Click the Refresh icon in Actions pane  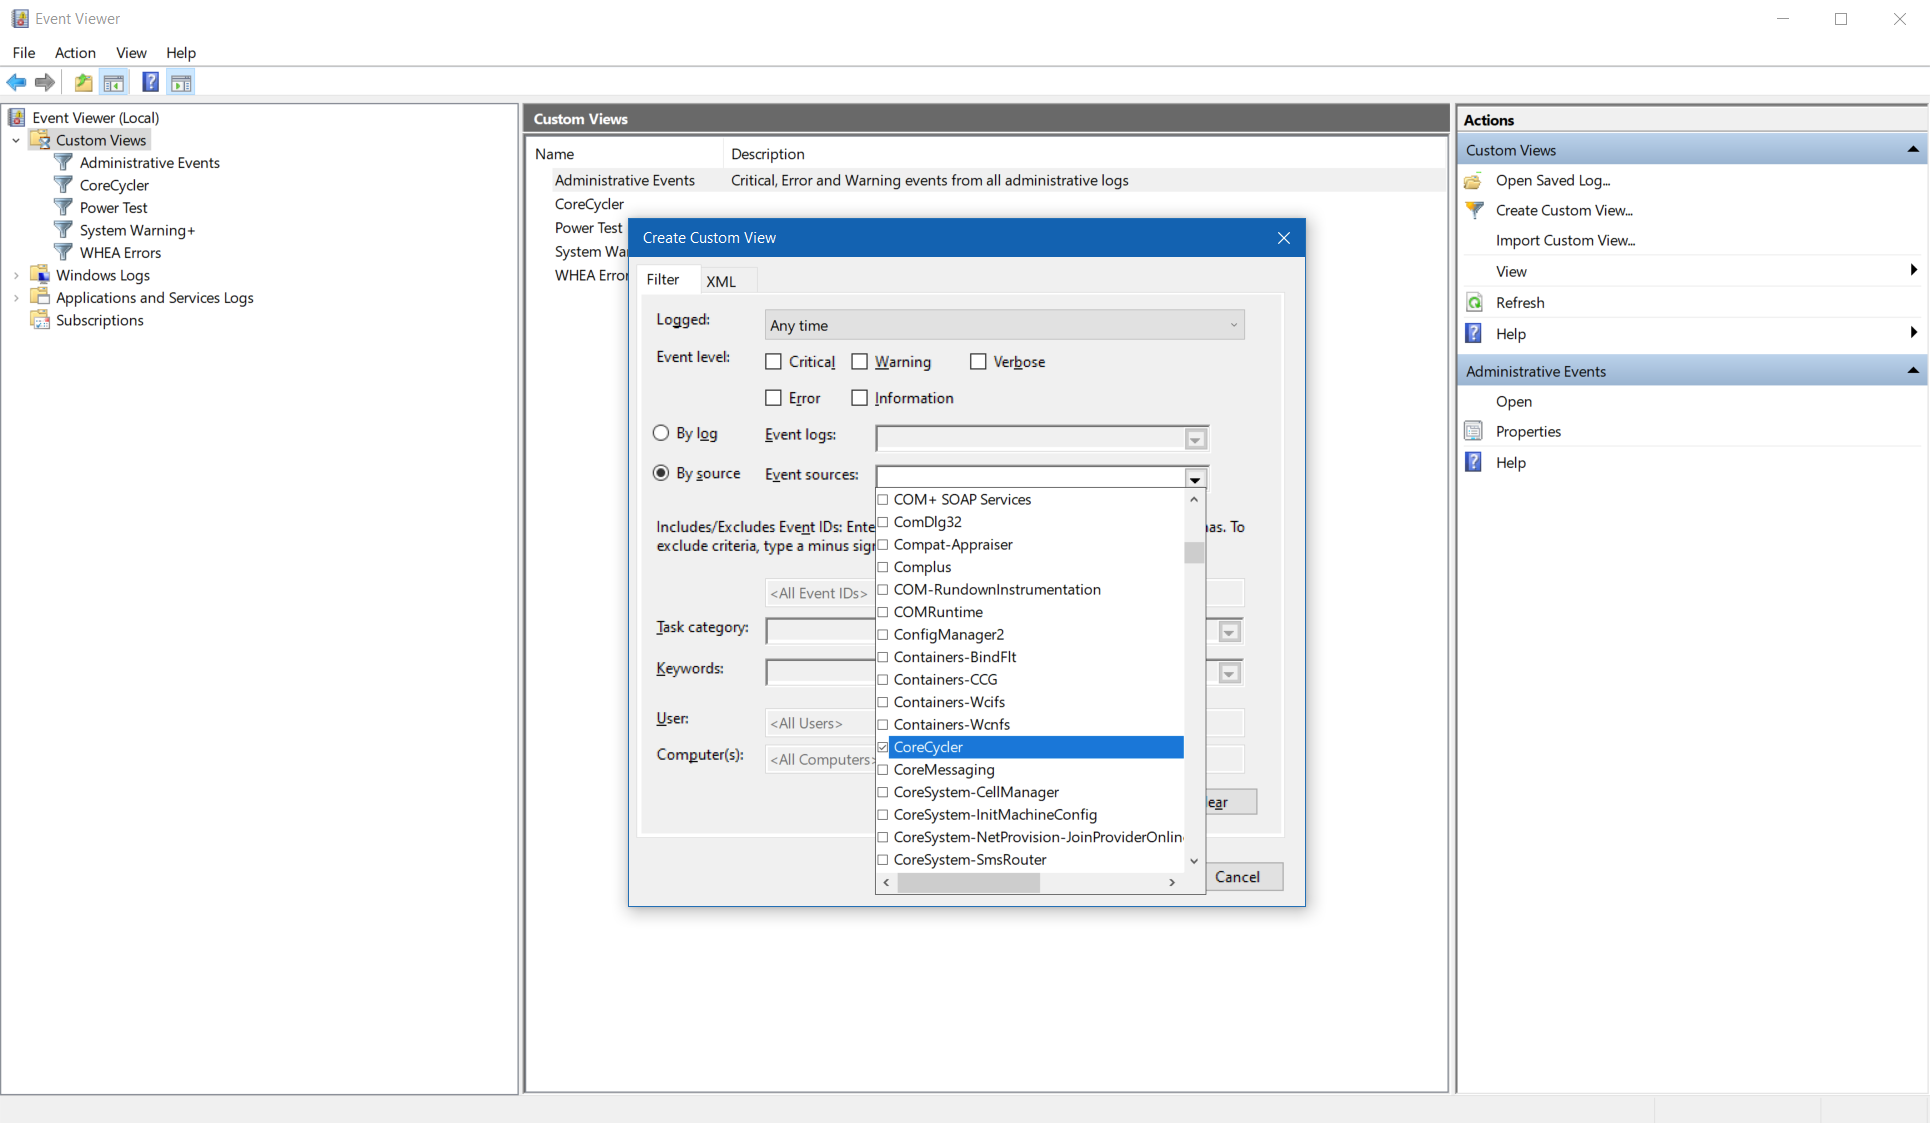pos(1474,302)
